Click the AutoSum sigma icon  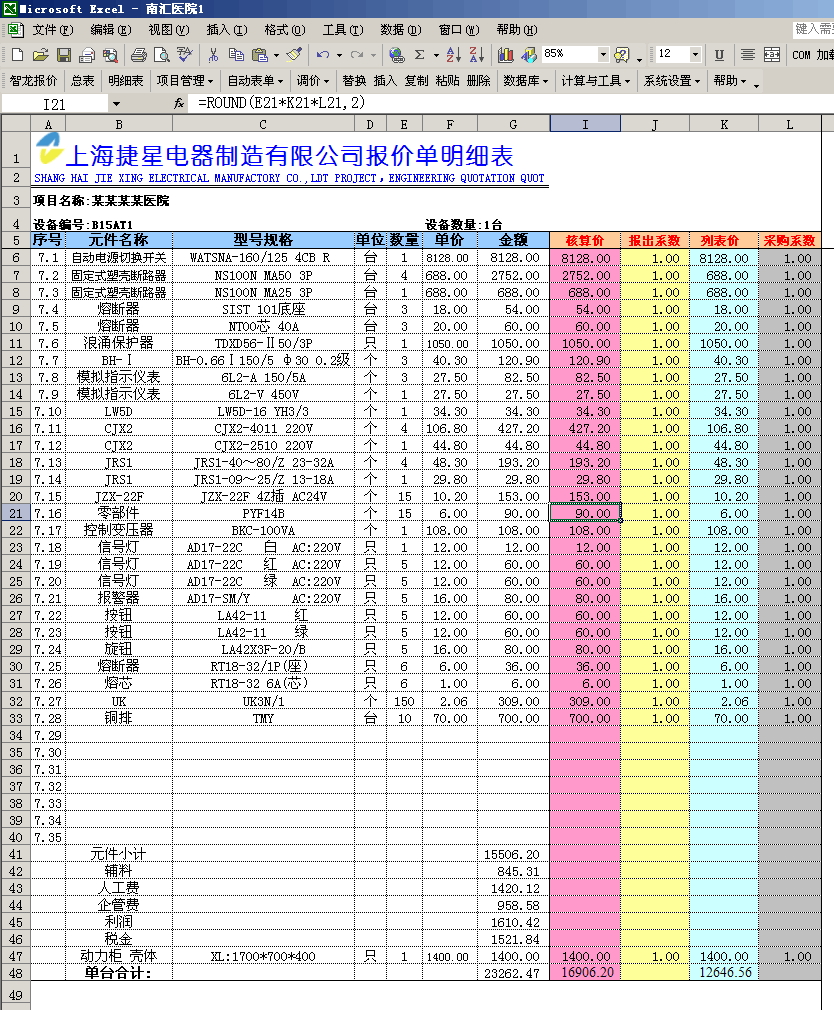tap(420, 55)
